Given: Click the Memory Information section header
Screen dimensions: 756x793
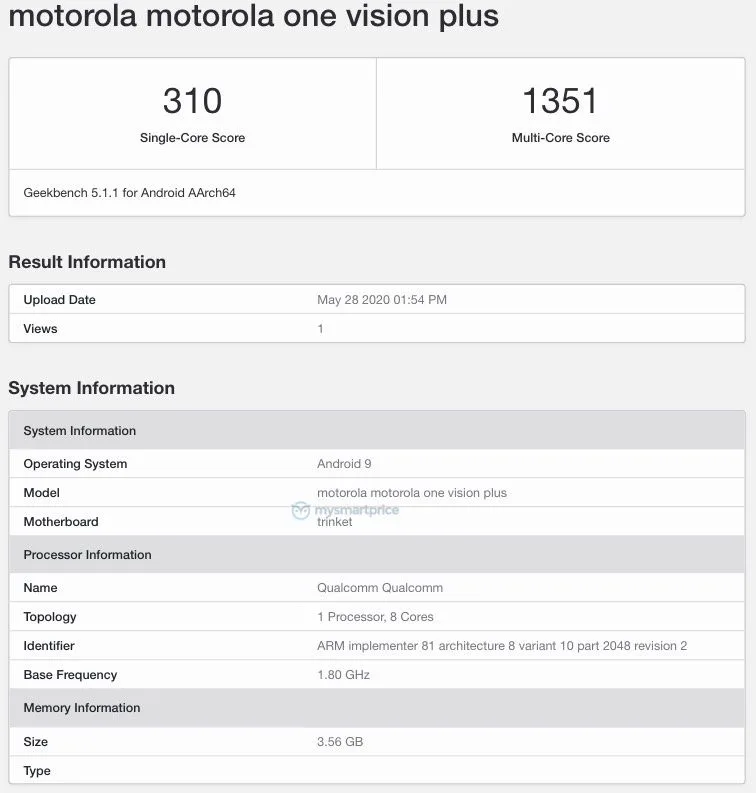Looking at the screenshot, I should (x=82, y=708).
